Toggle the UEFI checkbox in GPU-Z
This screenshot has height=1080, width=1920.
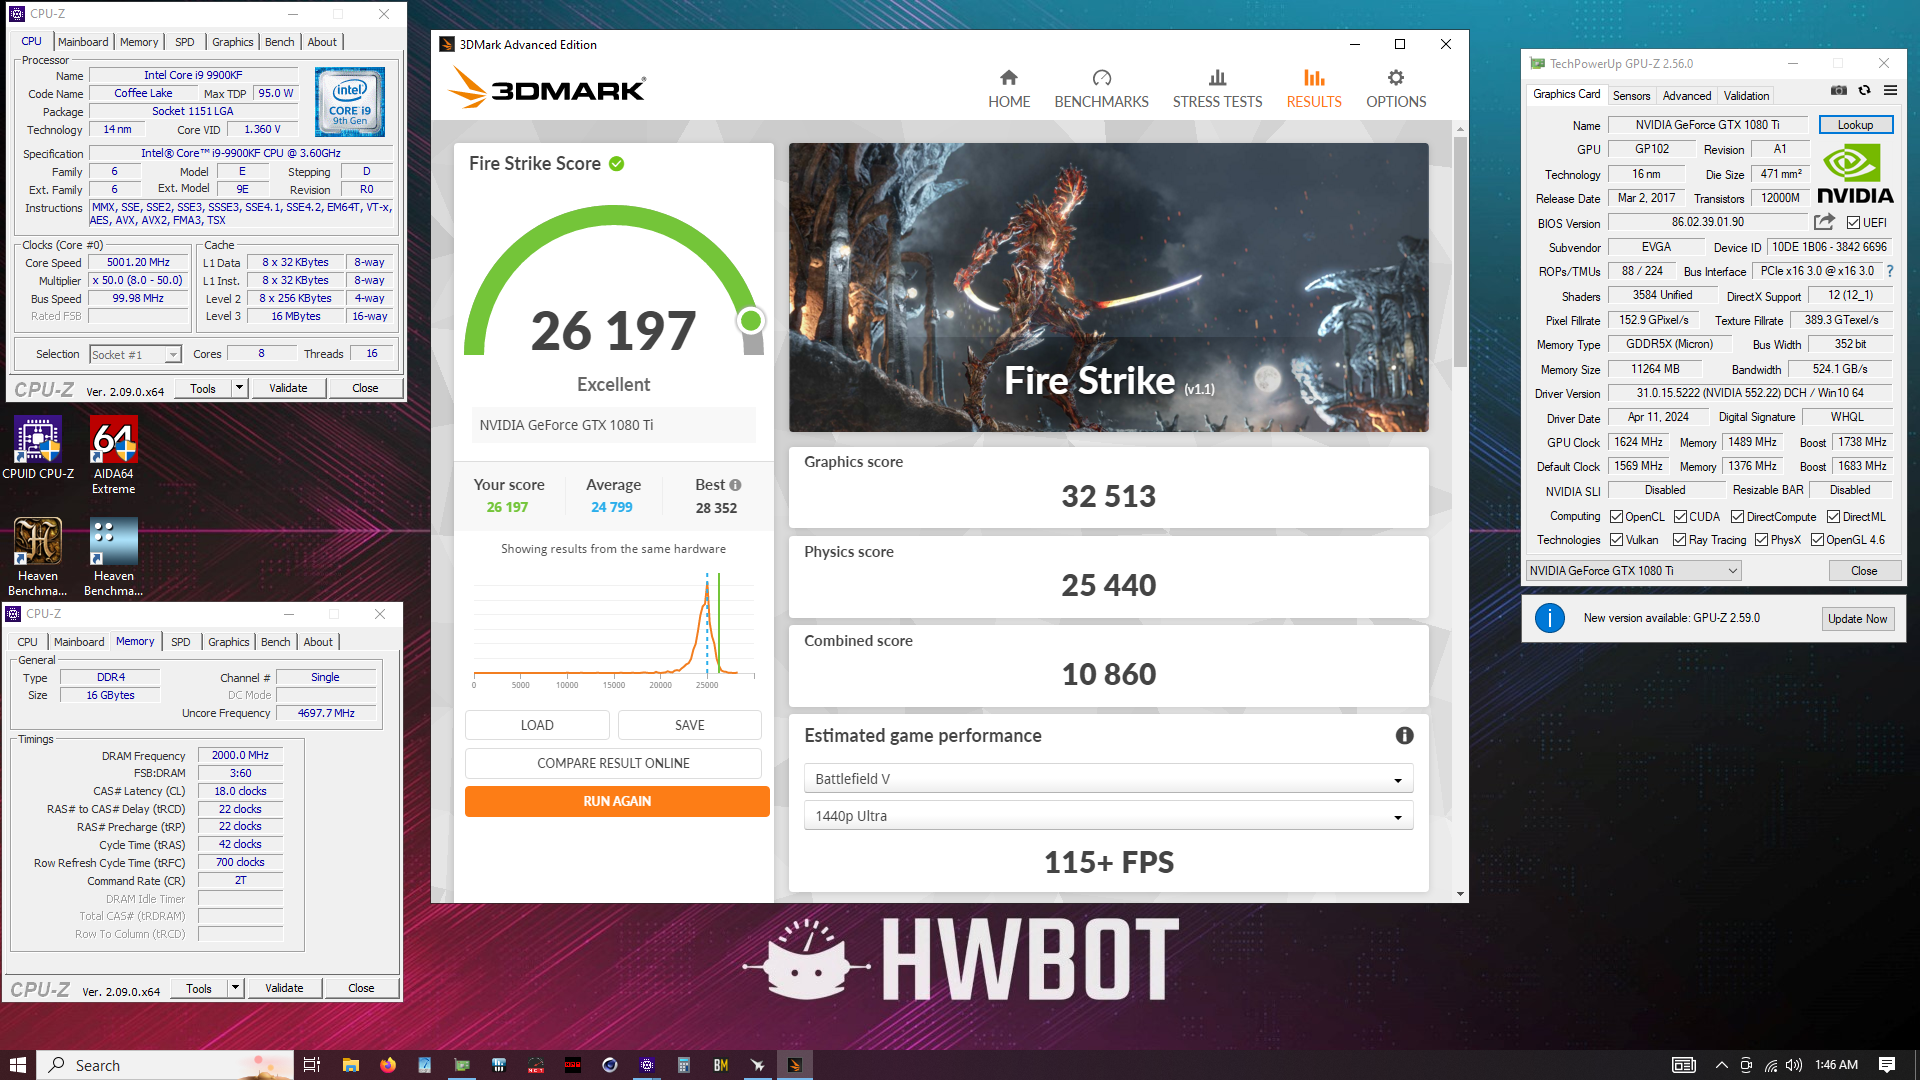click(1853, 223)
